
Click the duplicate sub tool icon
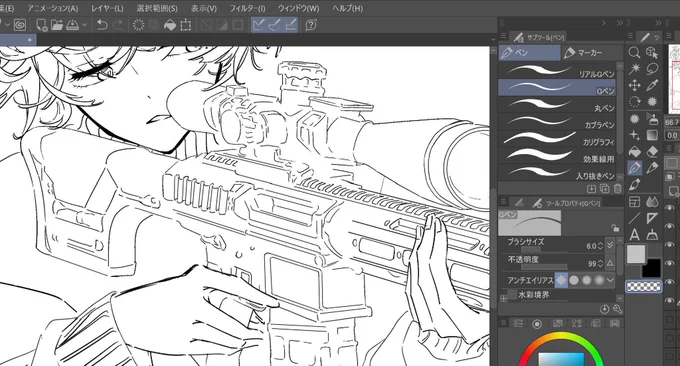[x=604, y=188]
